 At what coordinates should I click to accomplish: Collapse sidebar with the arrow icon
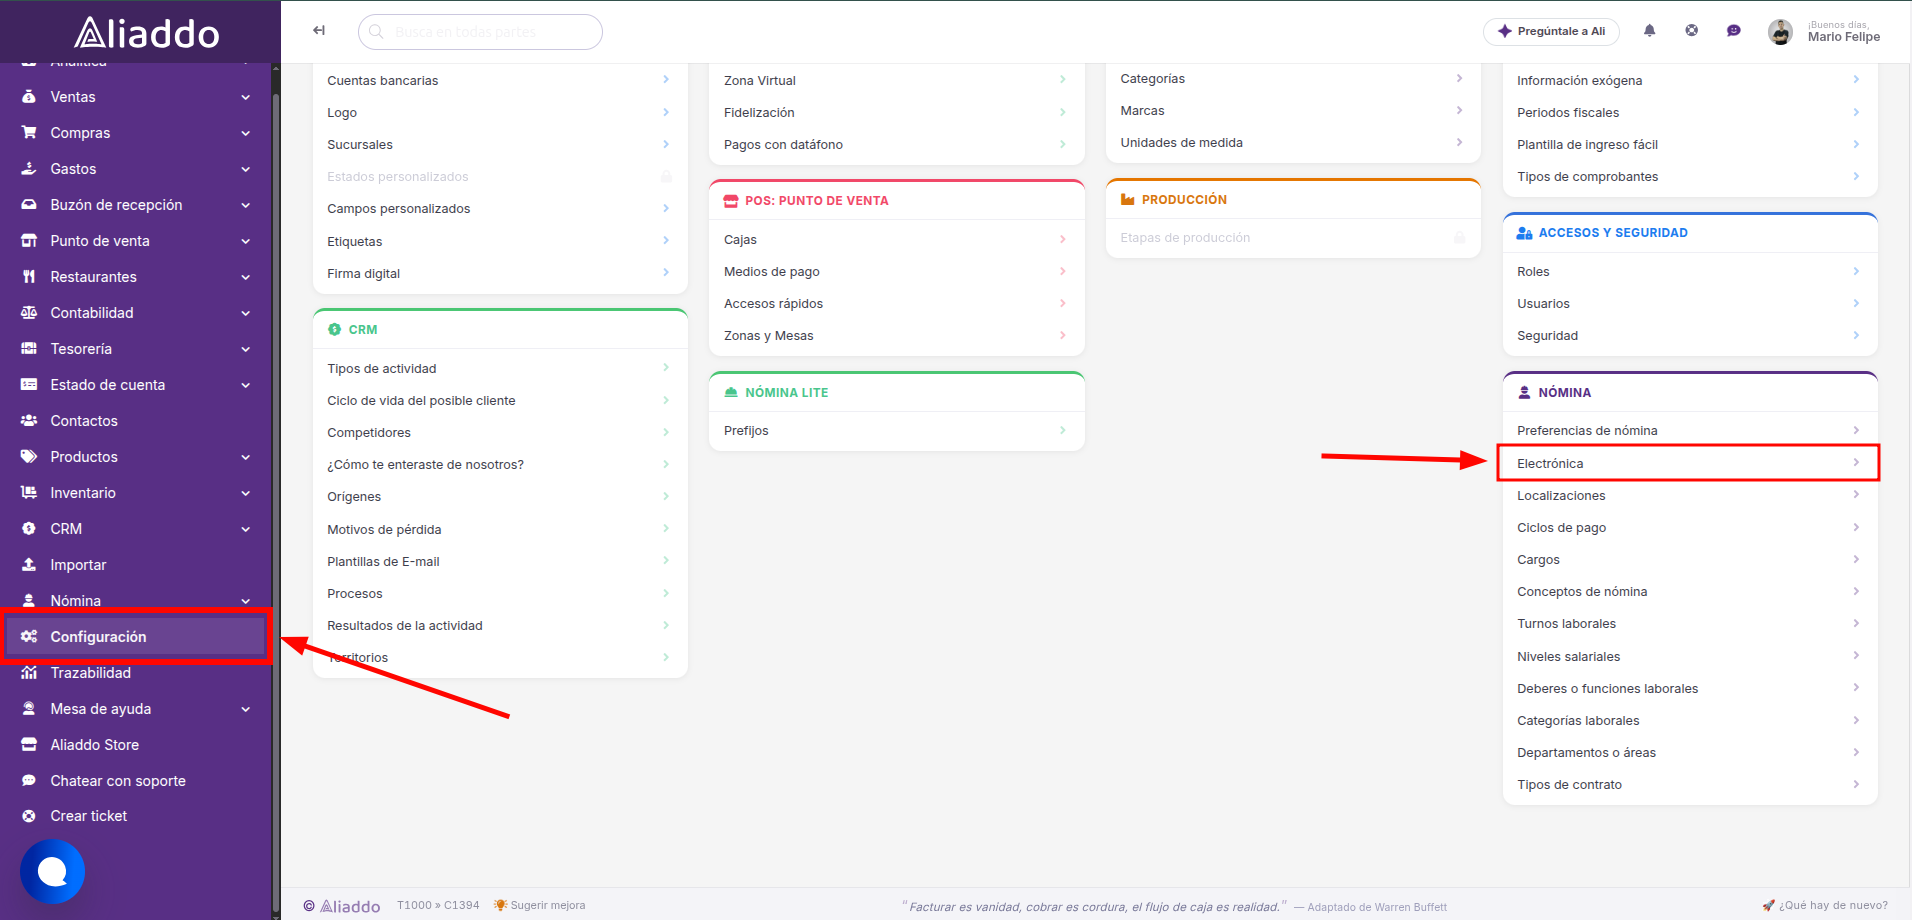[319, 30]
